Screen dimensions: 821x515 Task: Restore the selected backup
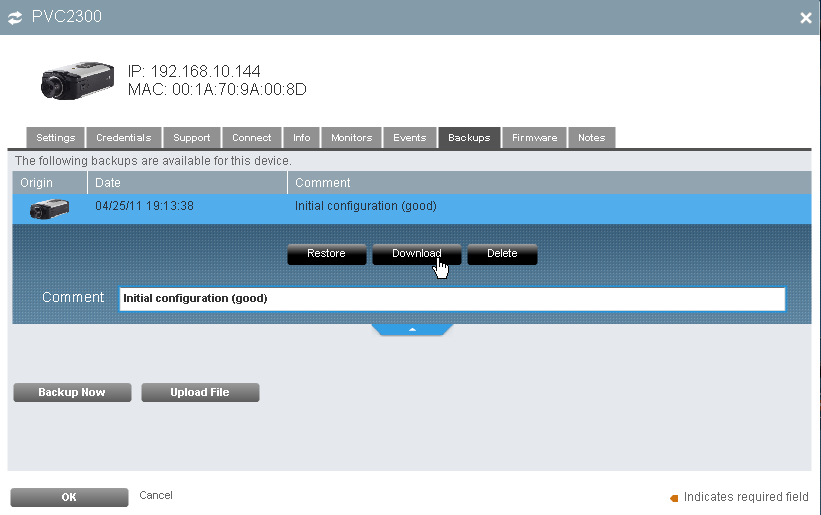(x=327, y=254)
